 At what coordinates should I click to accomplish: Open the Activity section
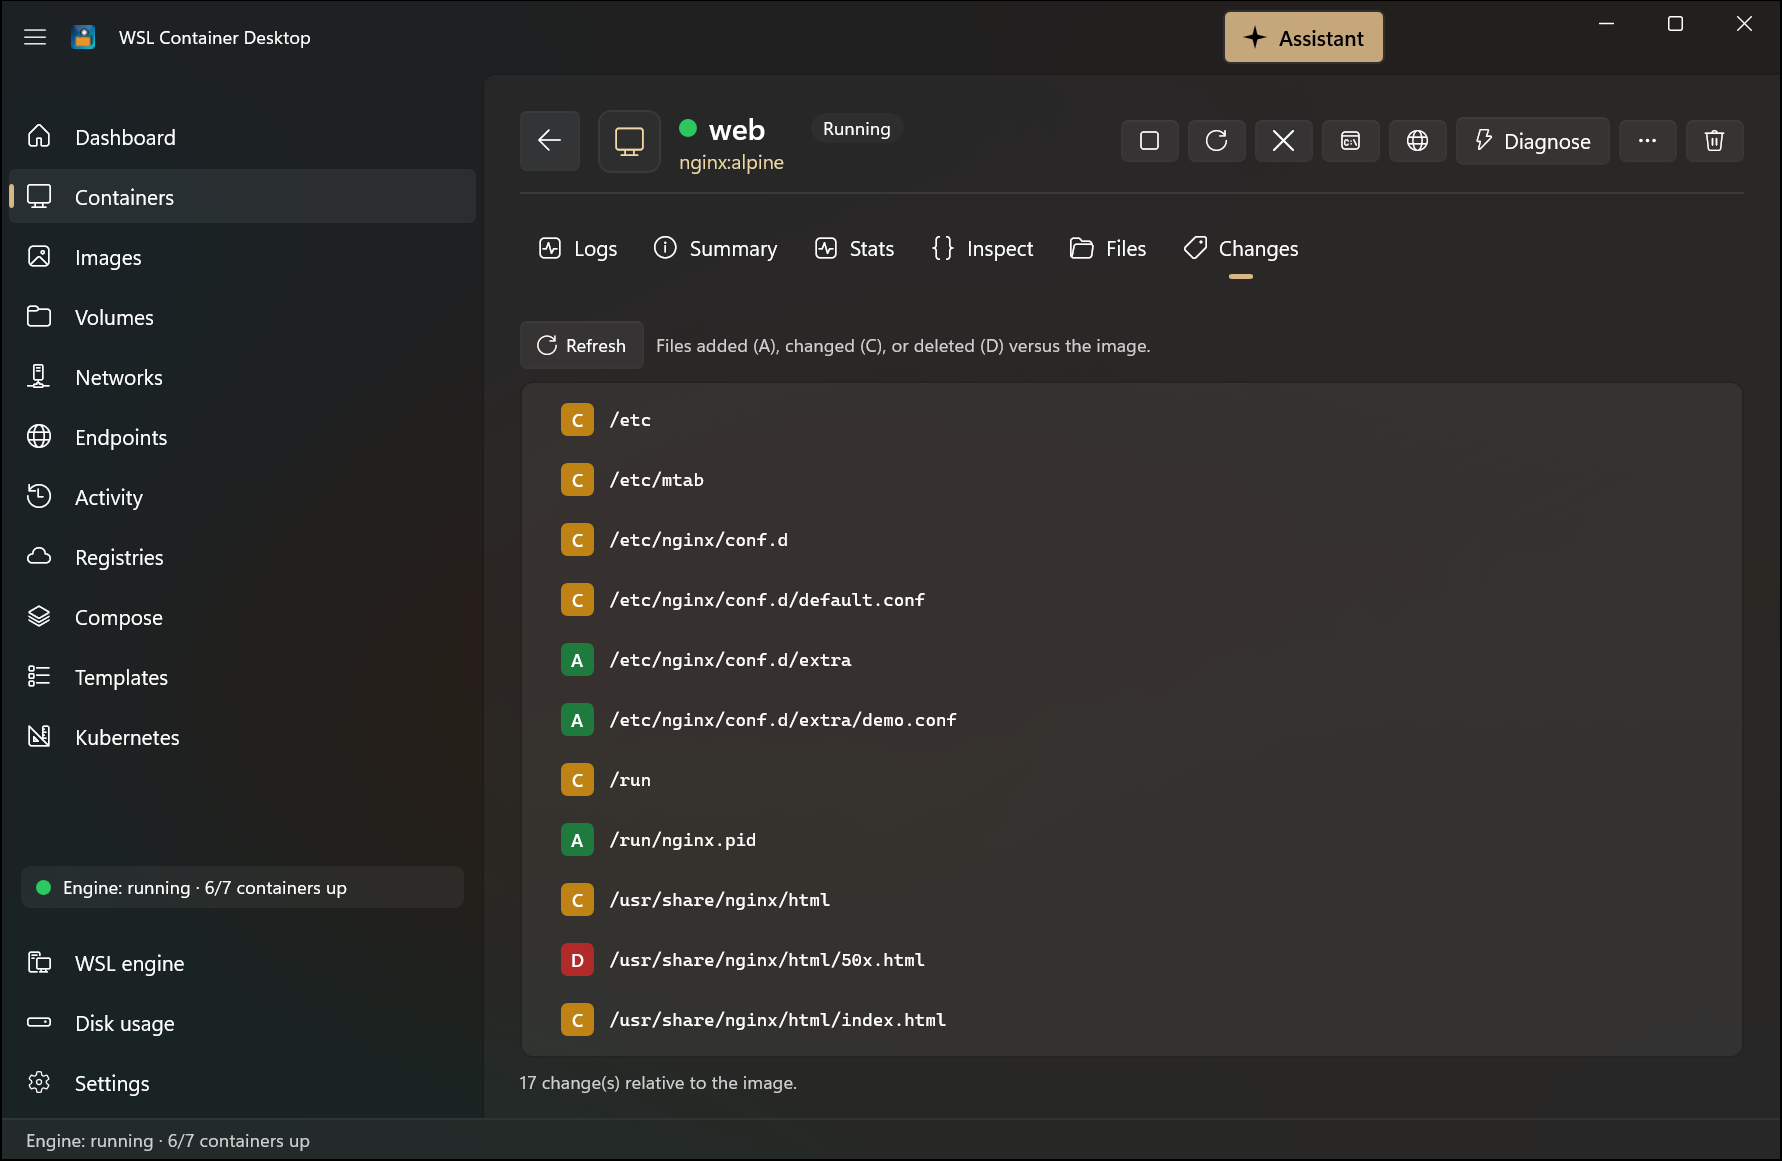(242, 497)
